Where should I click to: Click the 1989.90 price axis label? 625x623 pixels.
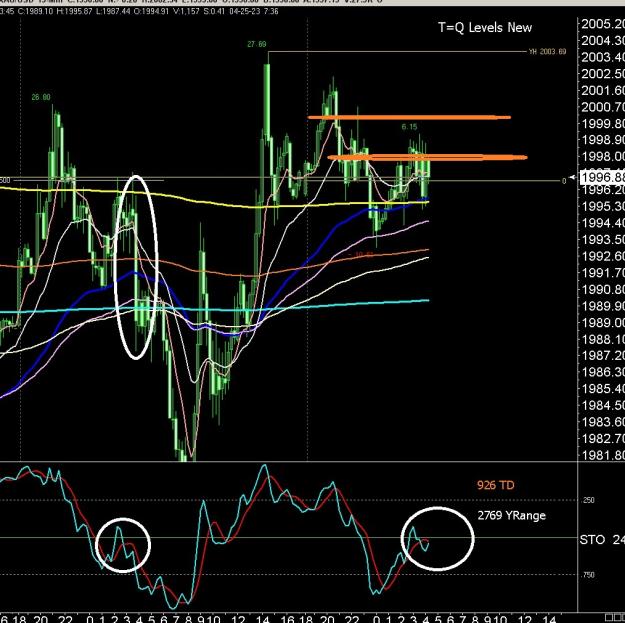(x=603, y=306)
